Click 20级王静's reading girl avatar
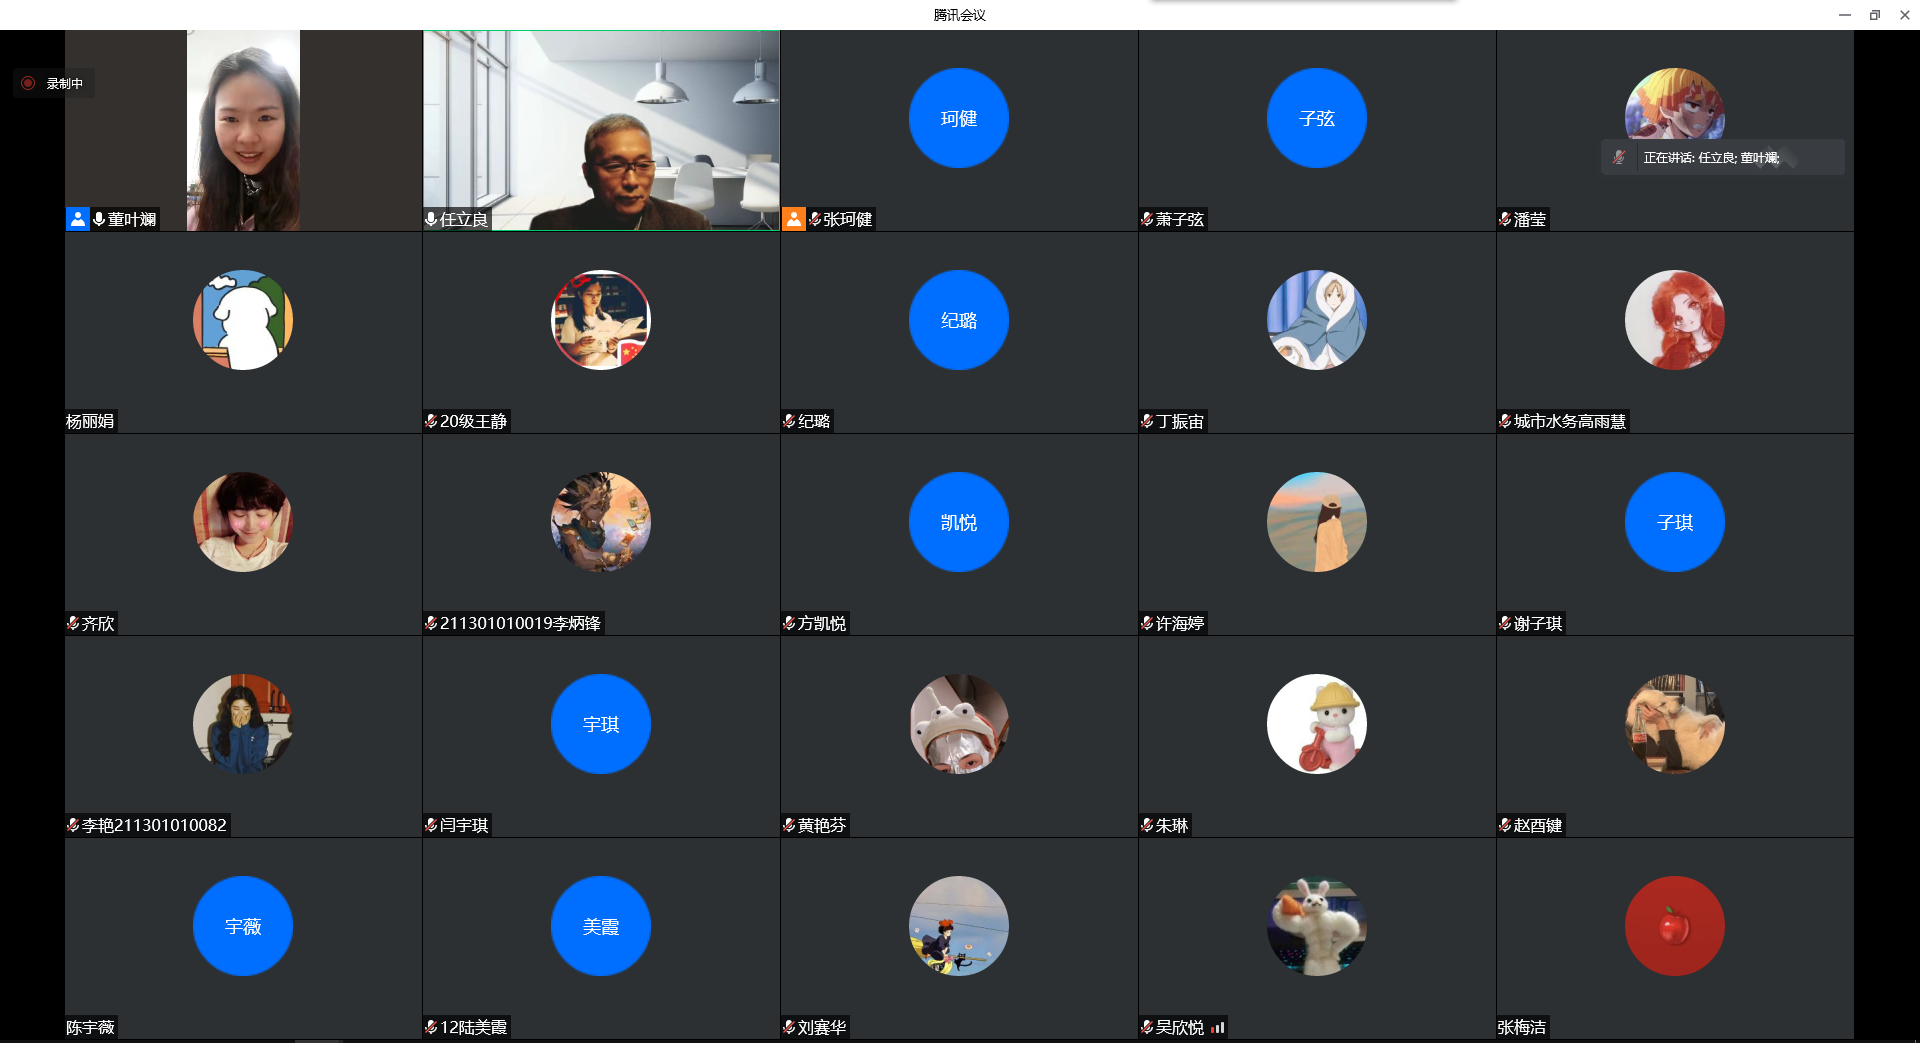Screen dimensions: 1920x1043 click(x=601, y=320)
